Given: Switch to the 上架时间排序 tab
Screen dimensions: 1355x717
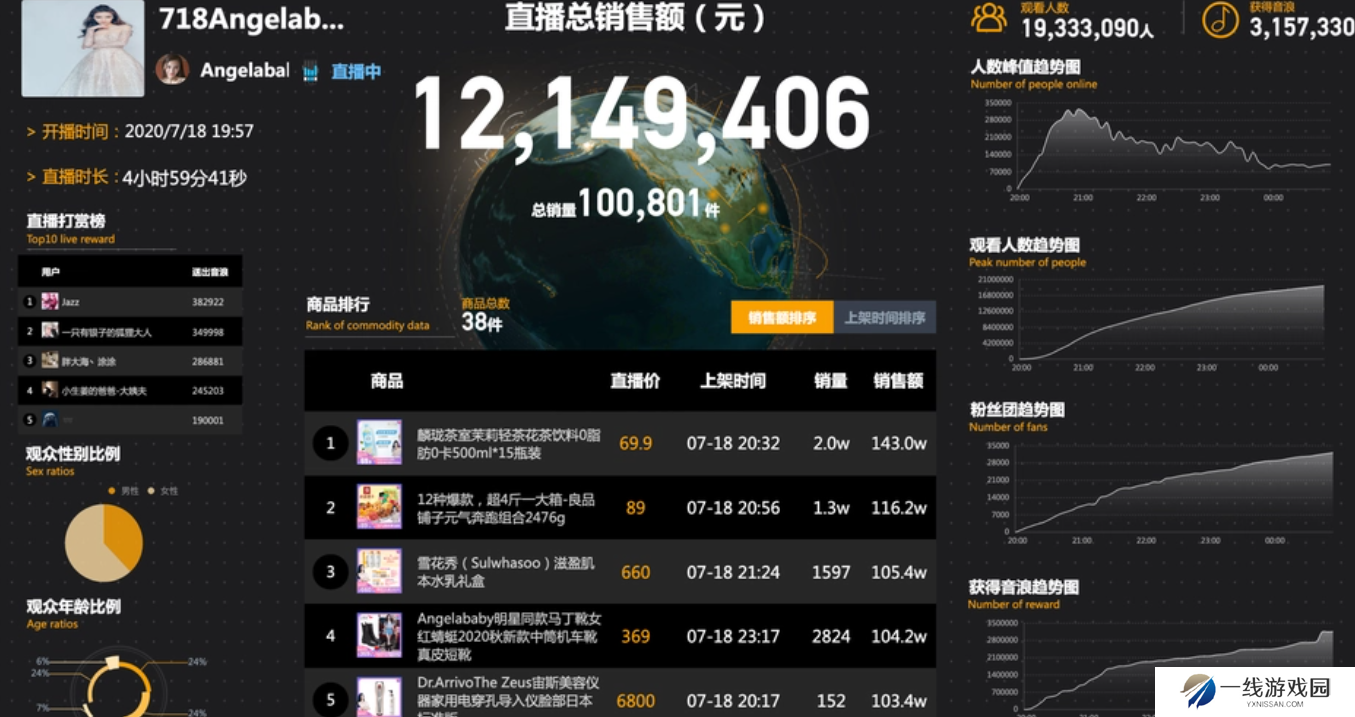Looking at the screenshot, I should (x=885, y=318).
